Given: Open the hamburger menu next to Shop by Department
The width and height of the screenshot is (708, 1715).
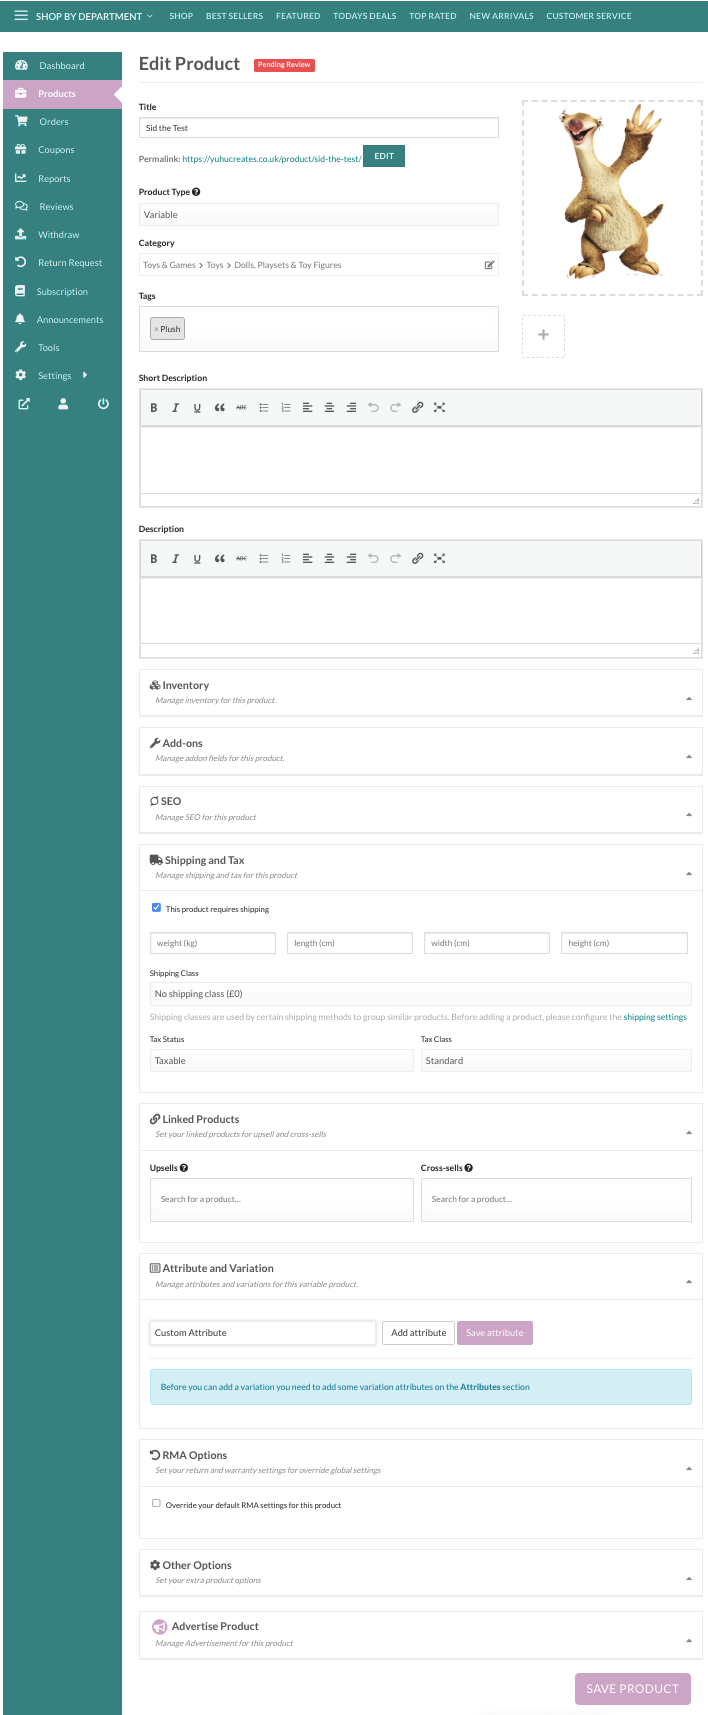Looking at the screenshot, I should pos(20,15).
